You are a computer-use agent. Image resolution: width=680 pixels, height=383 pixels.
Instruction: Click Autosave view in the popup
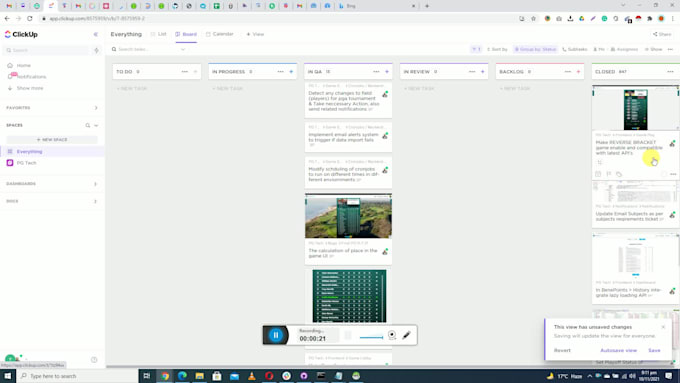pos(618,350)
